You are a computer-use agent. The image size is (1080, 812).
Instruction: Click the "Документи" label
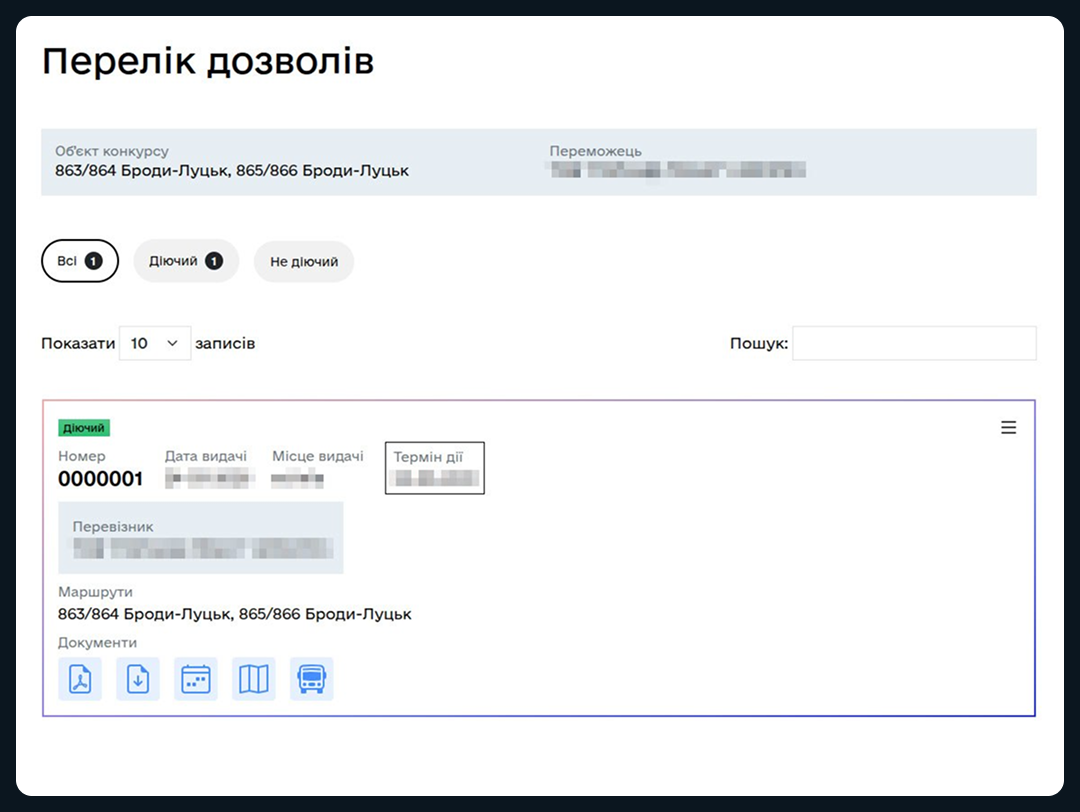point(97,643)
